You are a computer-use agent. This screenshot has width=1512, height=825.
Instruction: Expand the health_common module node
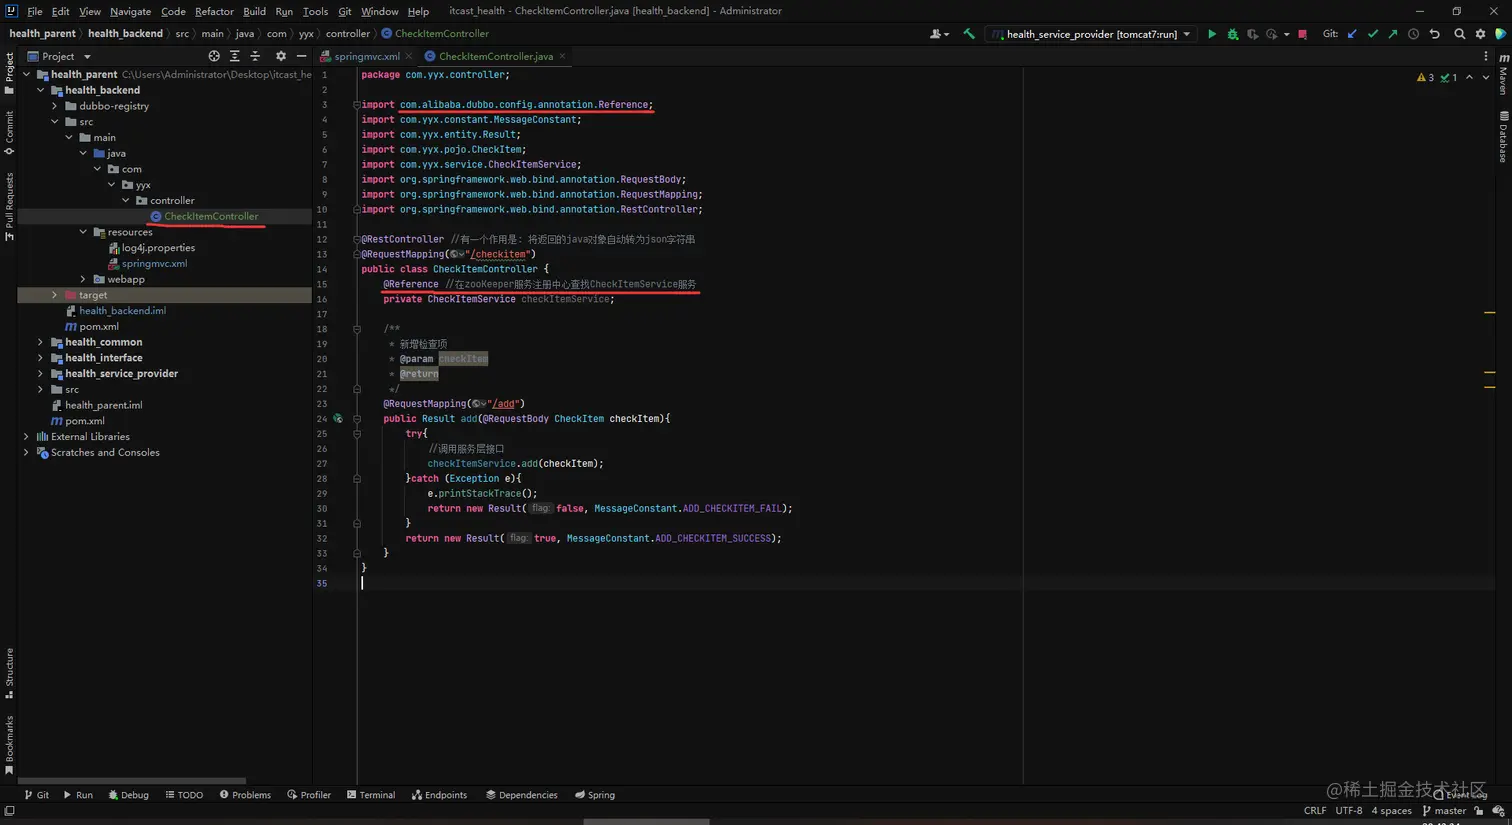click(x=41, y=342)
